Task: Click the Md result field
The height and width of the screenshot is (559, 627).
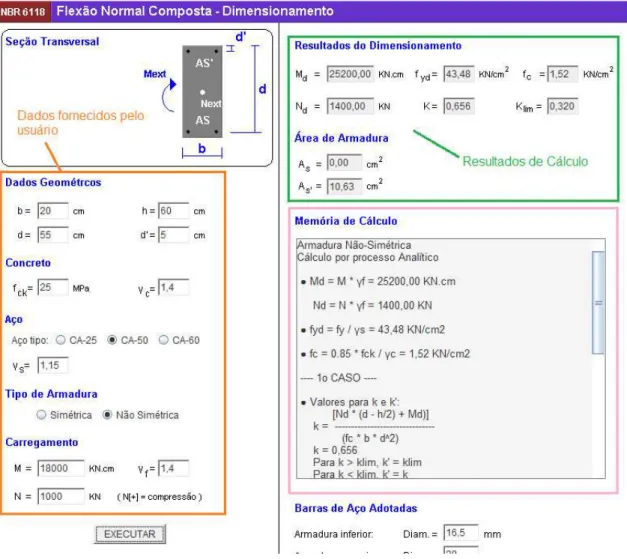Action: [350, 74]
